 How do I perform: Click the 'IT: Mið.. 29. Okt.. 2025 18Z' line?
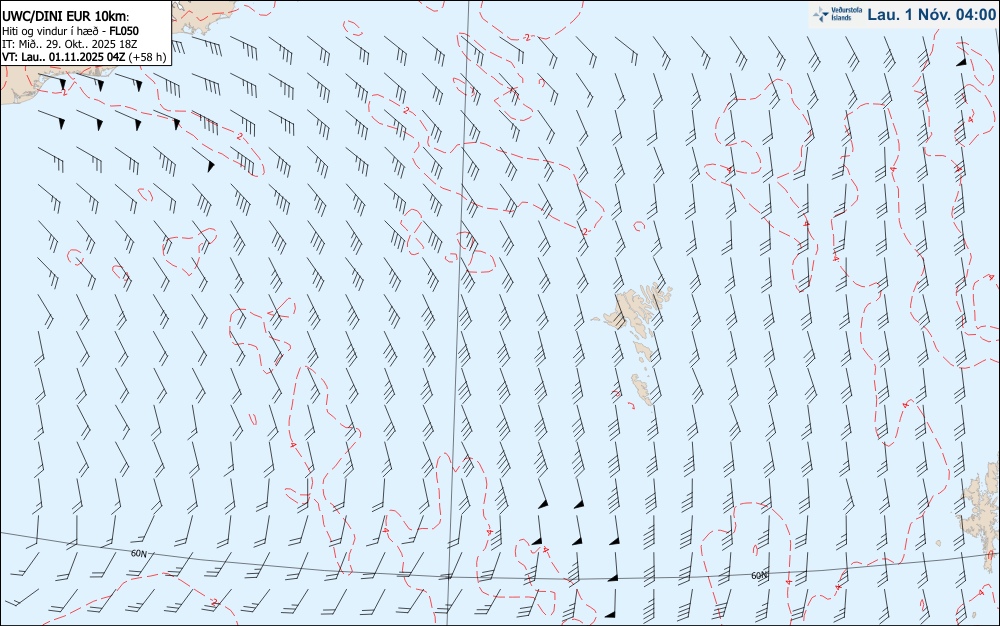[70, 44]
